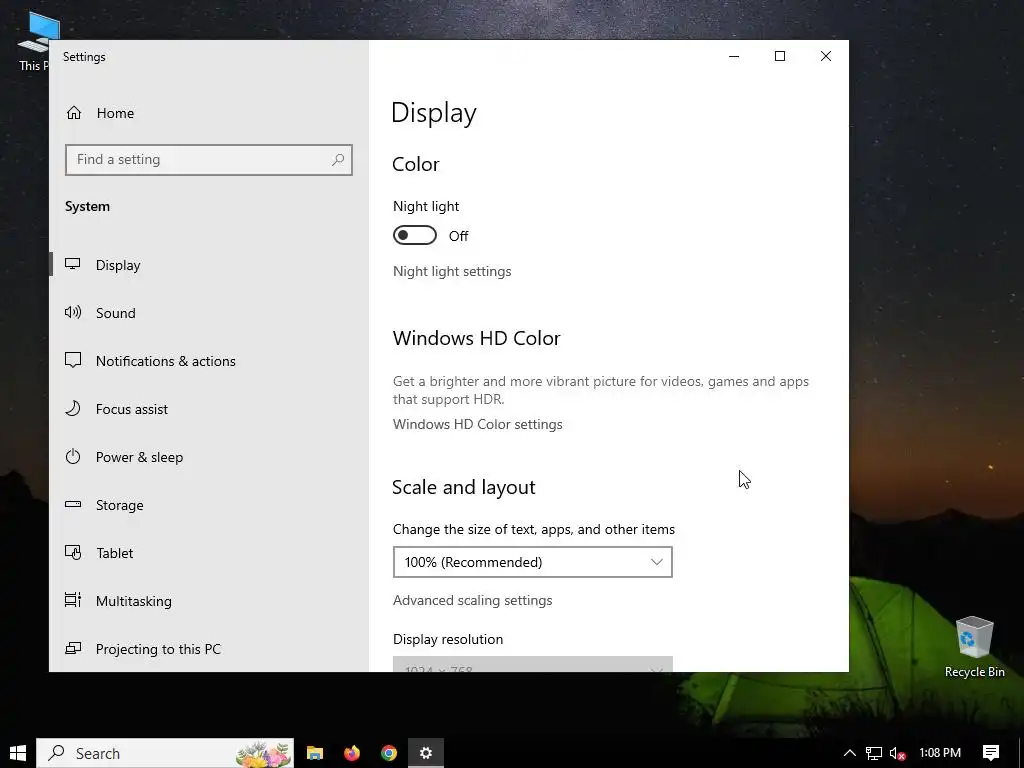Viewport: 1024px width, 768px height.
Task: Click the Notifications & actions speech bubble icon
Action: tap(72, 360)
